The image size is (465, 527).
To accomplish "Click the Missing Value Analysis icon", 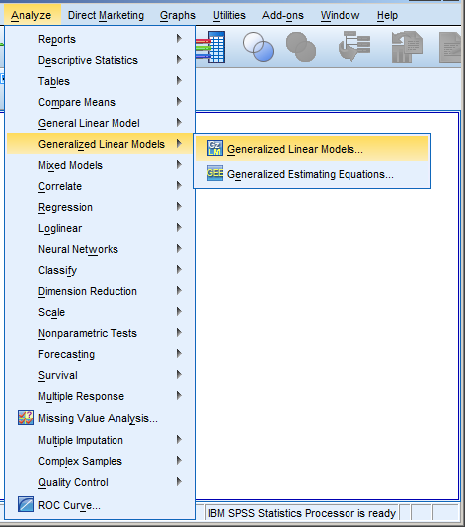I will [26, 418].
